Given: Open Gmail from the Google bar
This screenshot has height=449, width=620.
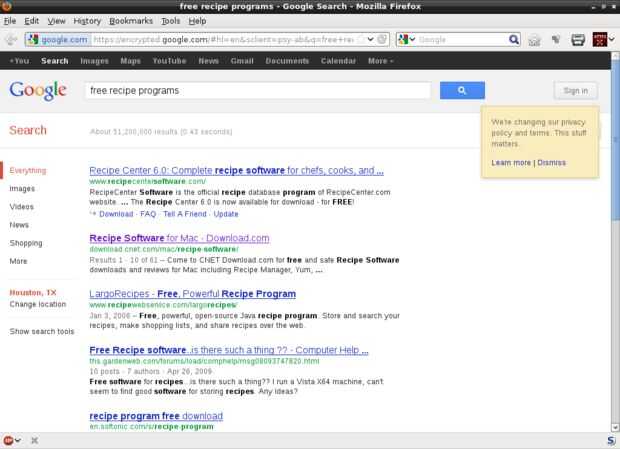Looking at the screenshot, I should tap(242, 61).
